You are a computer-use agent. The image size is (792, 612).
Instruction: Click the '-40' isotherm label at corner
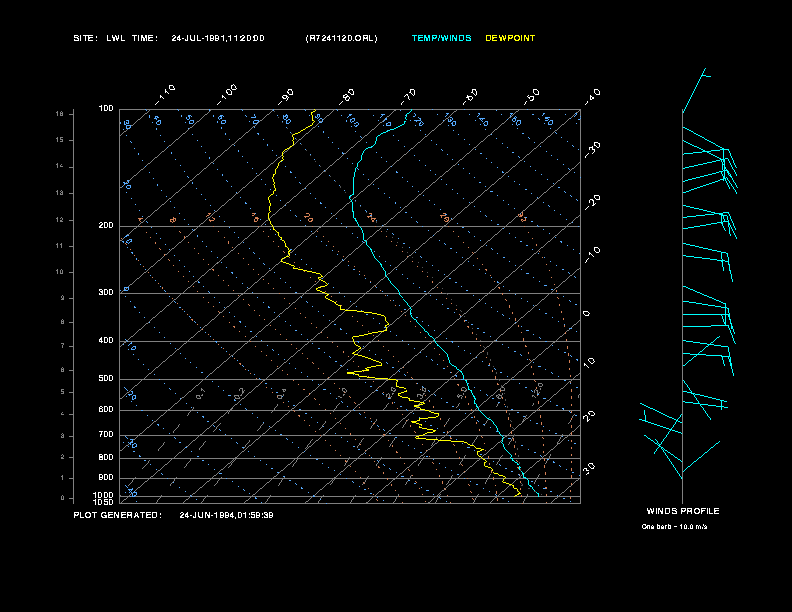[592, 97]
